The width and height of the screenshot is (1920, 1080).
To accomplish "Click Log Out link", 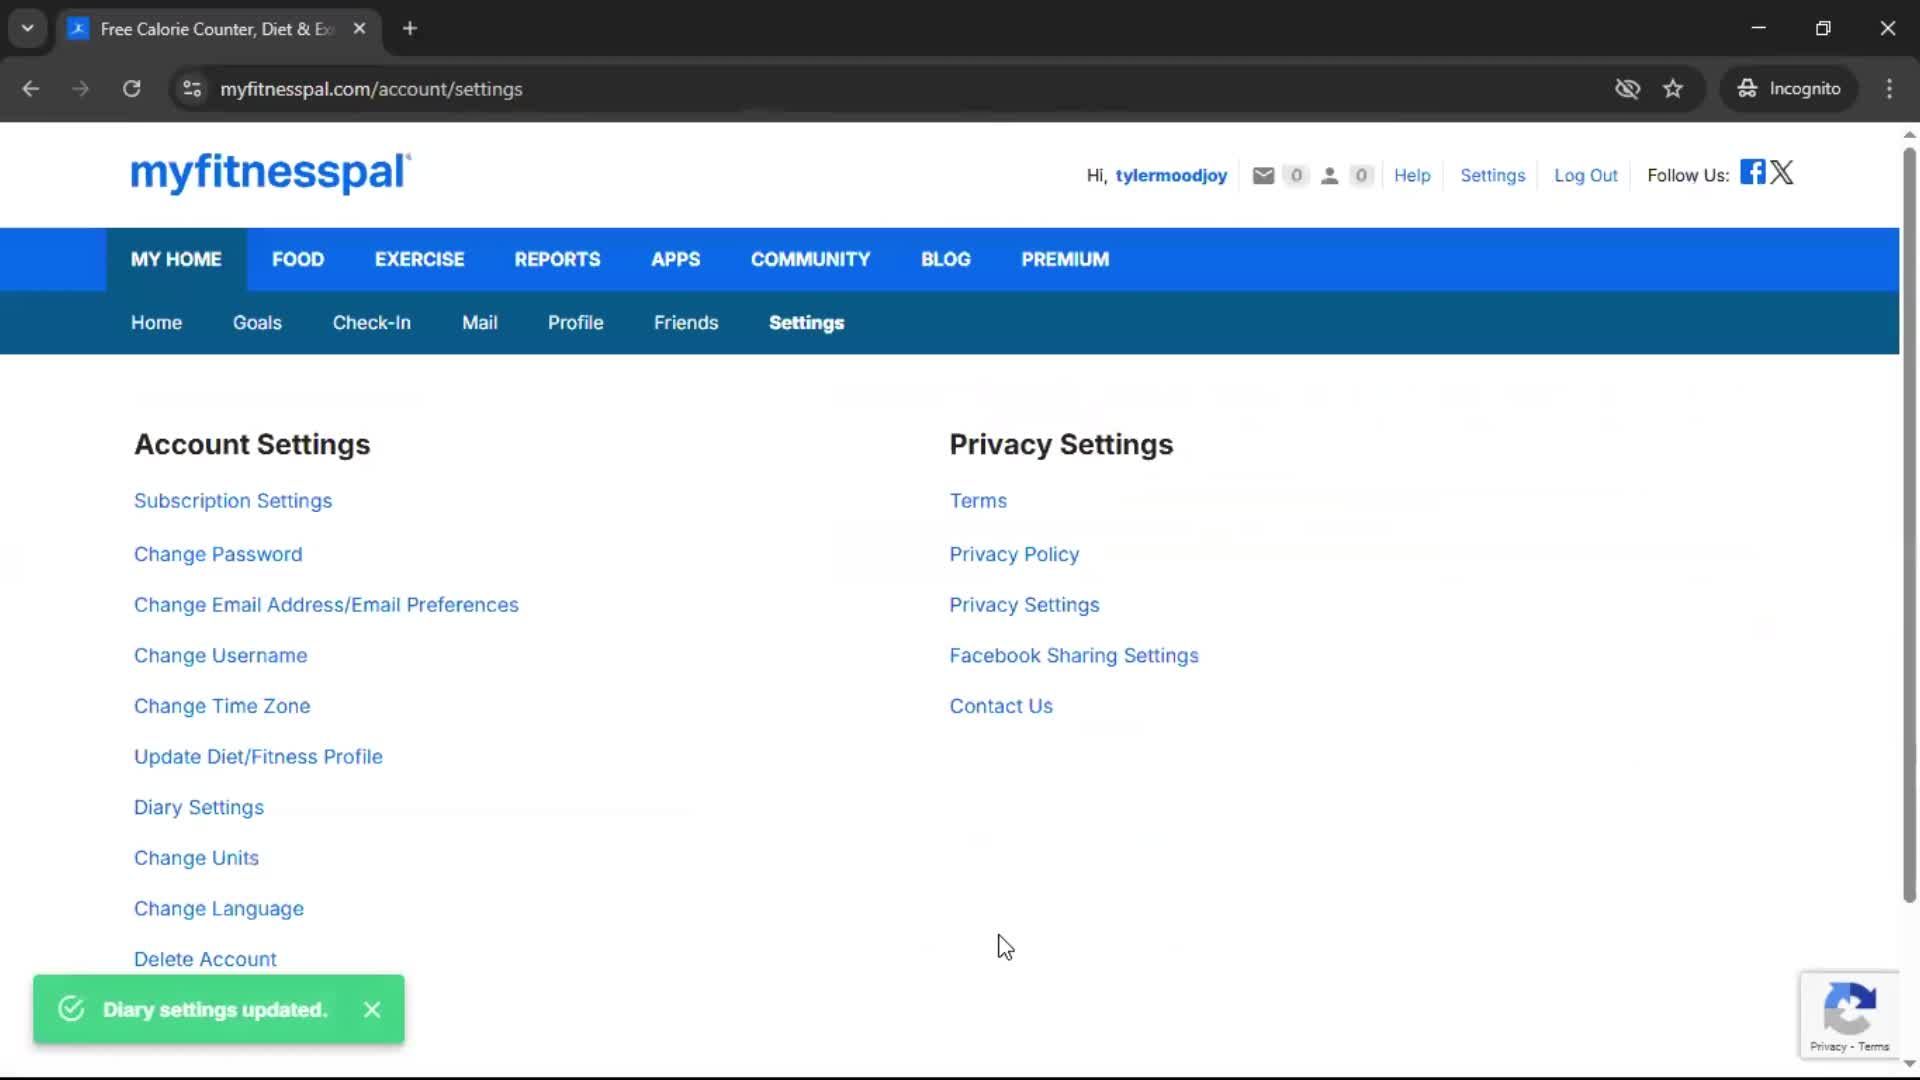I will (x=1585, y=176).
